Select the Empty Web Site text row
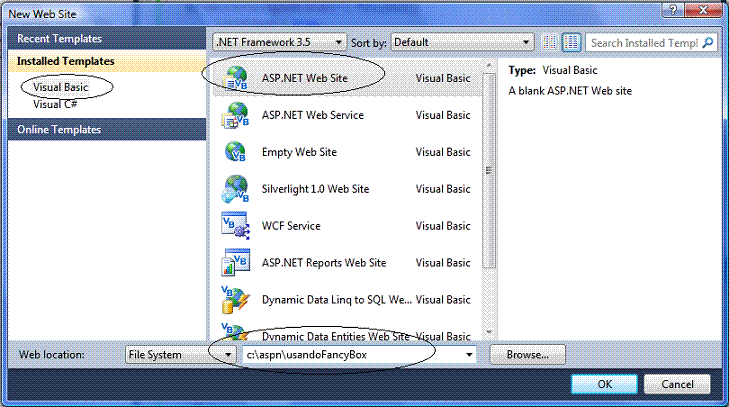Screen dimensions: 729x407 347,152
